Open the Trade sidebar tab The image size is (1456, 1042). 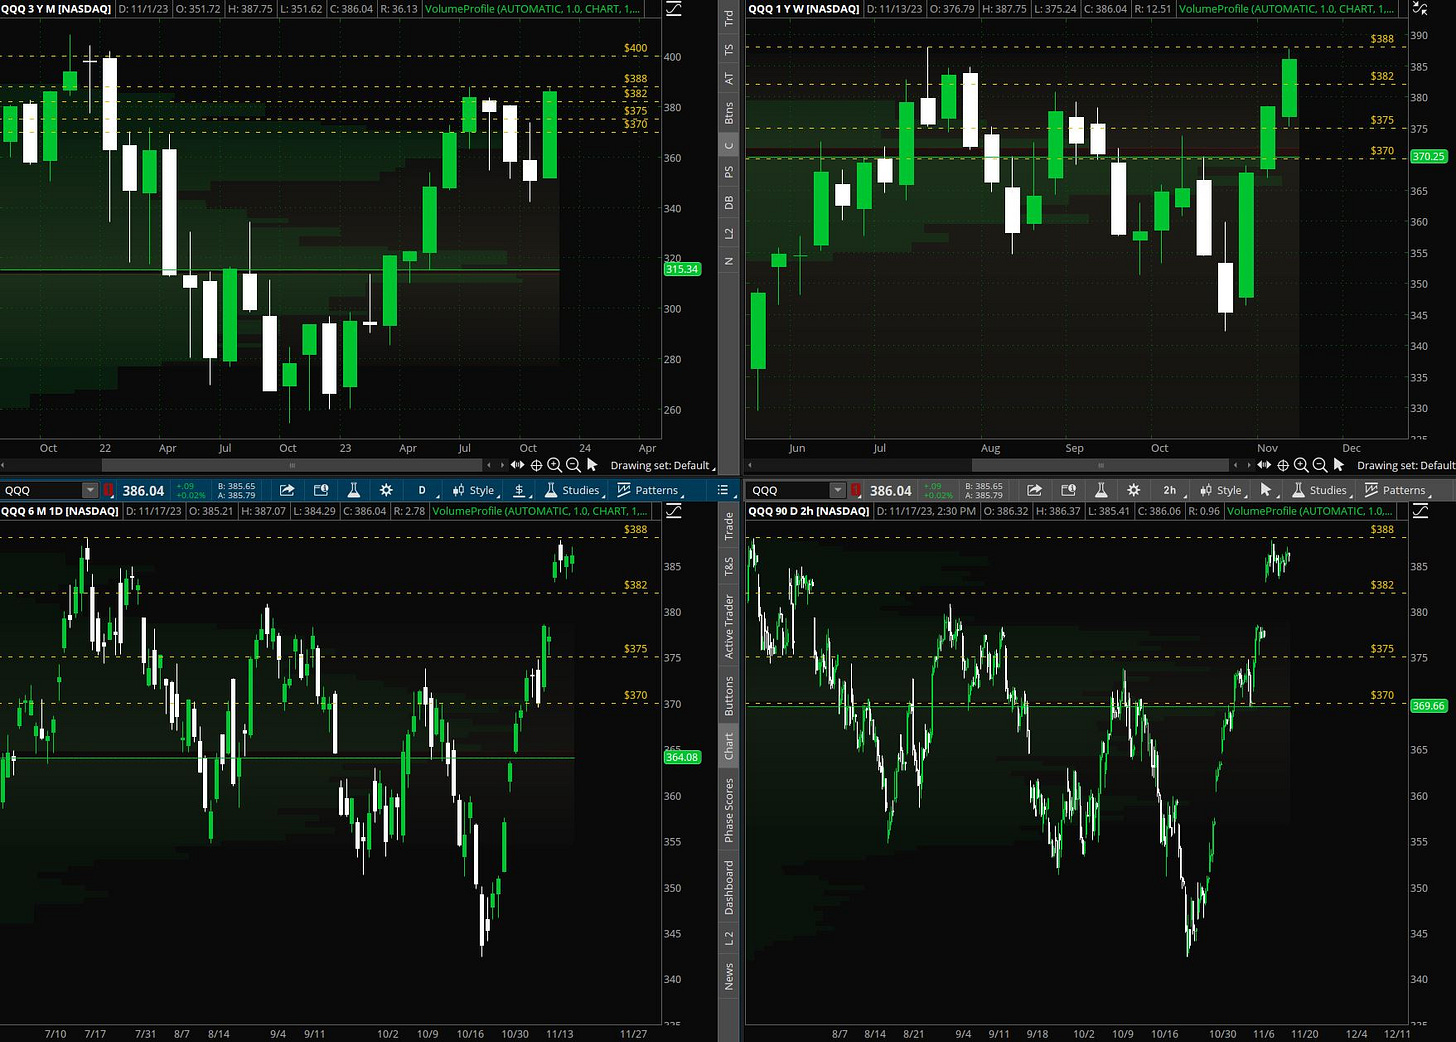729,526
